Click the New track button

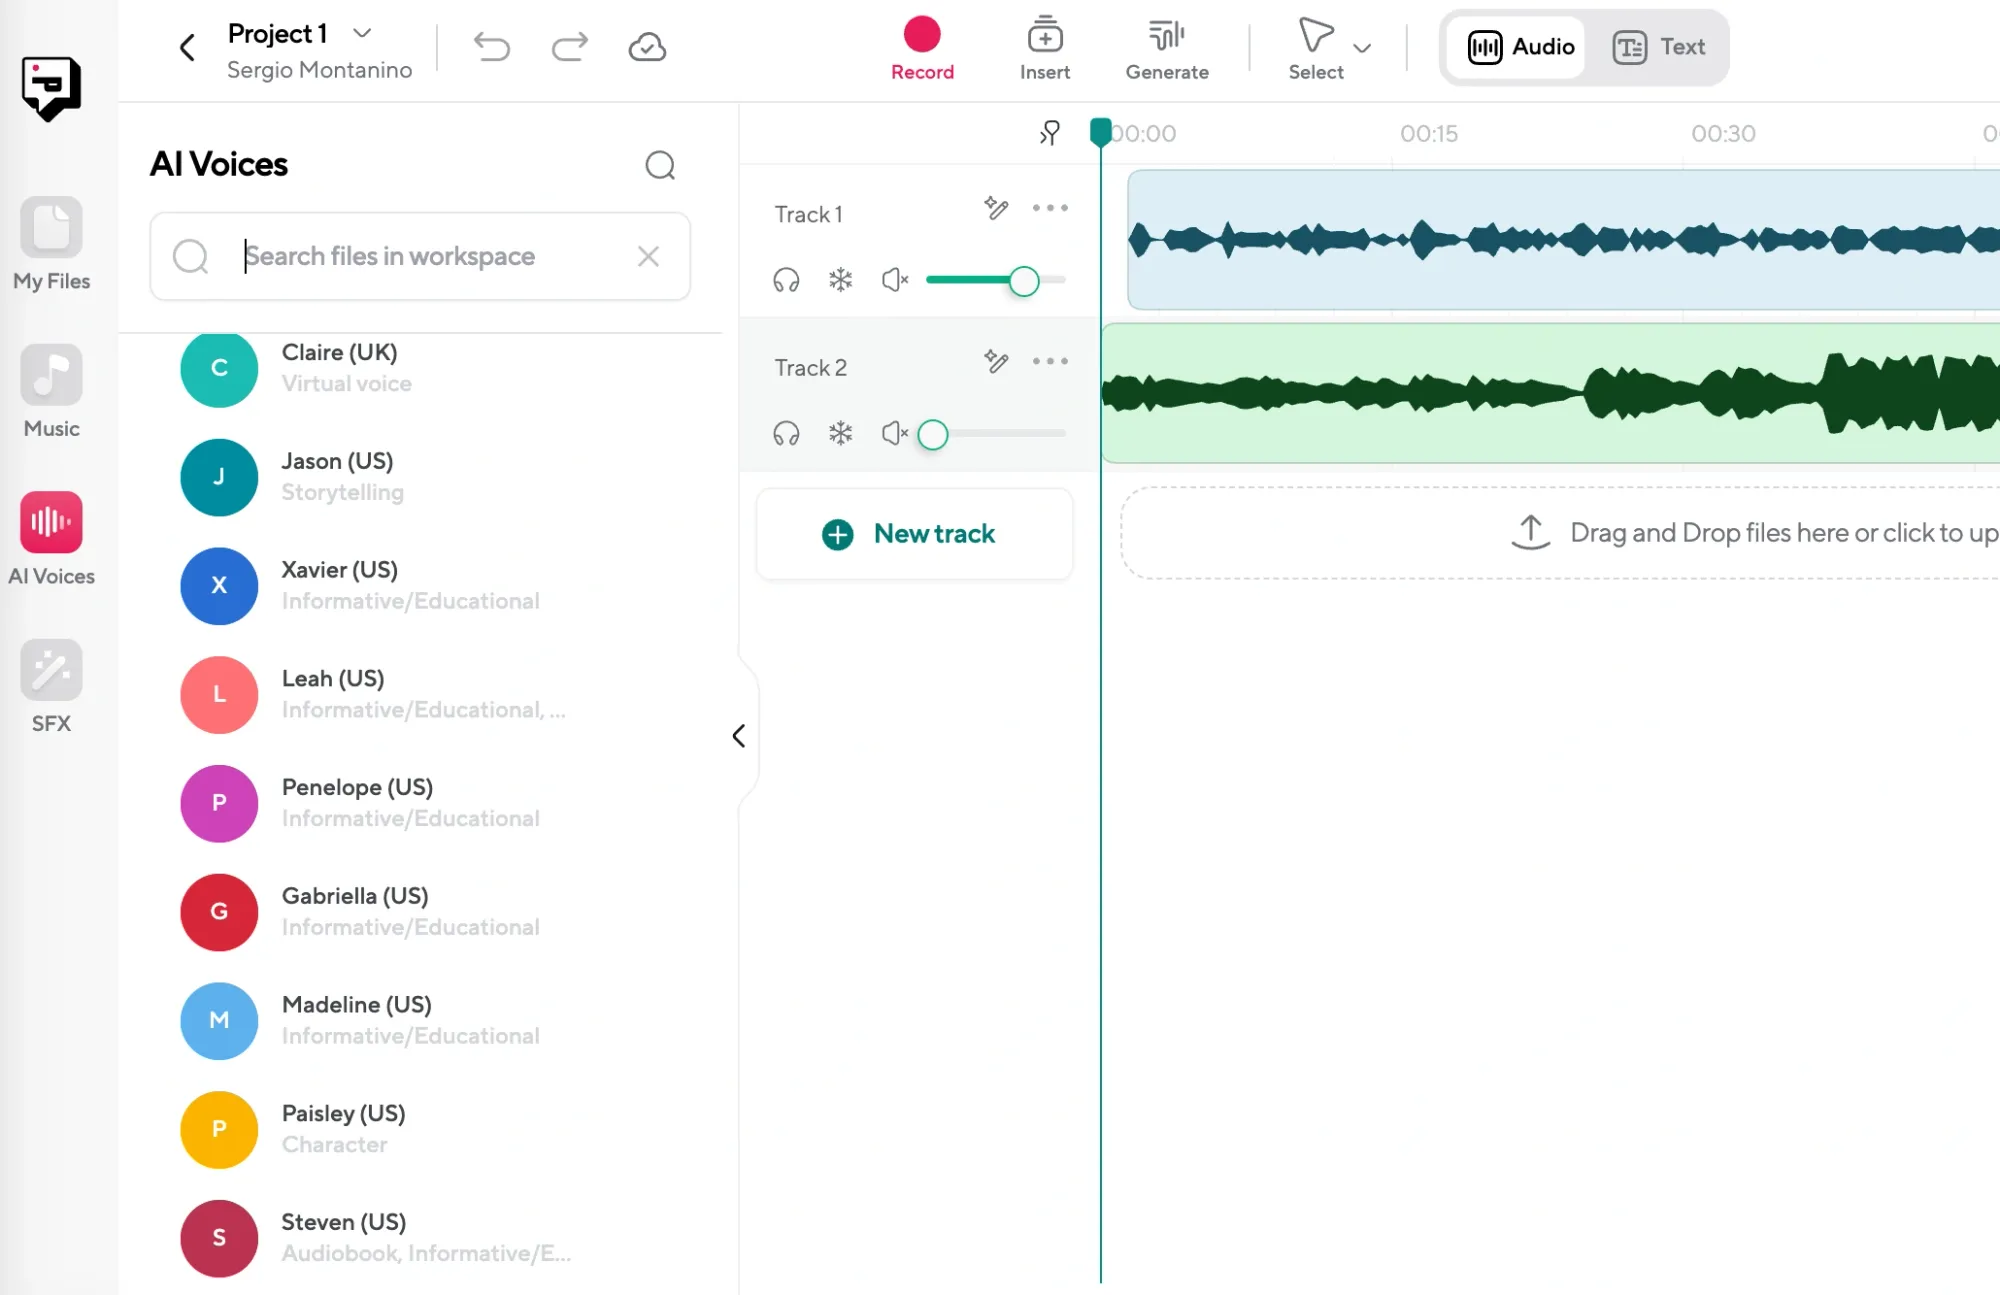[913, 533]
